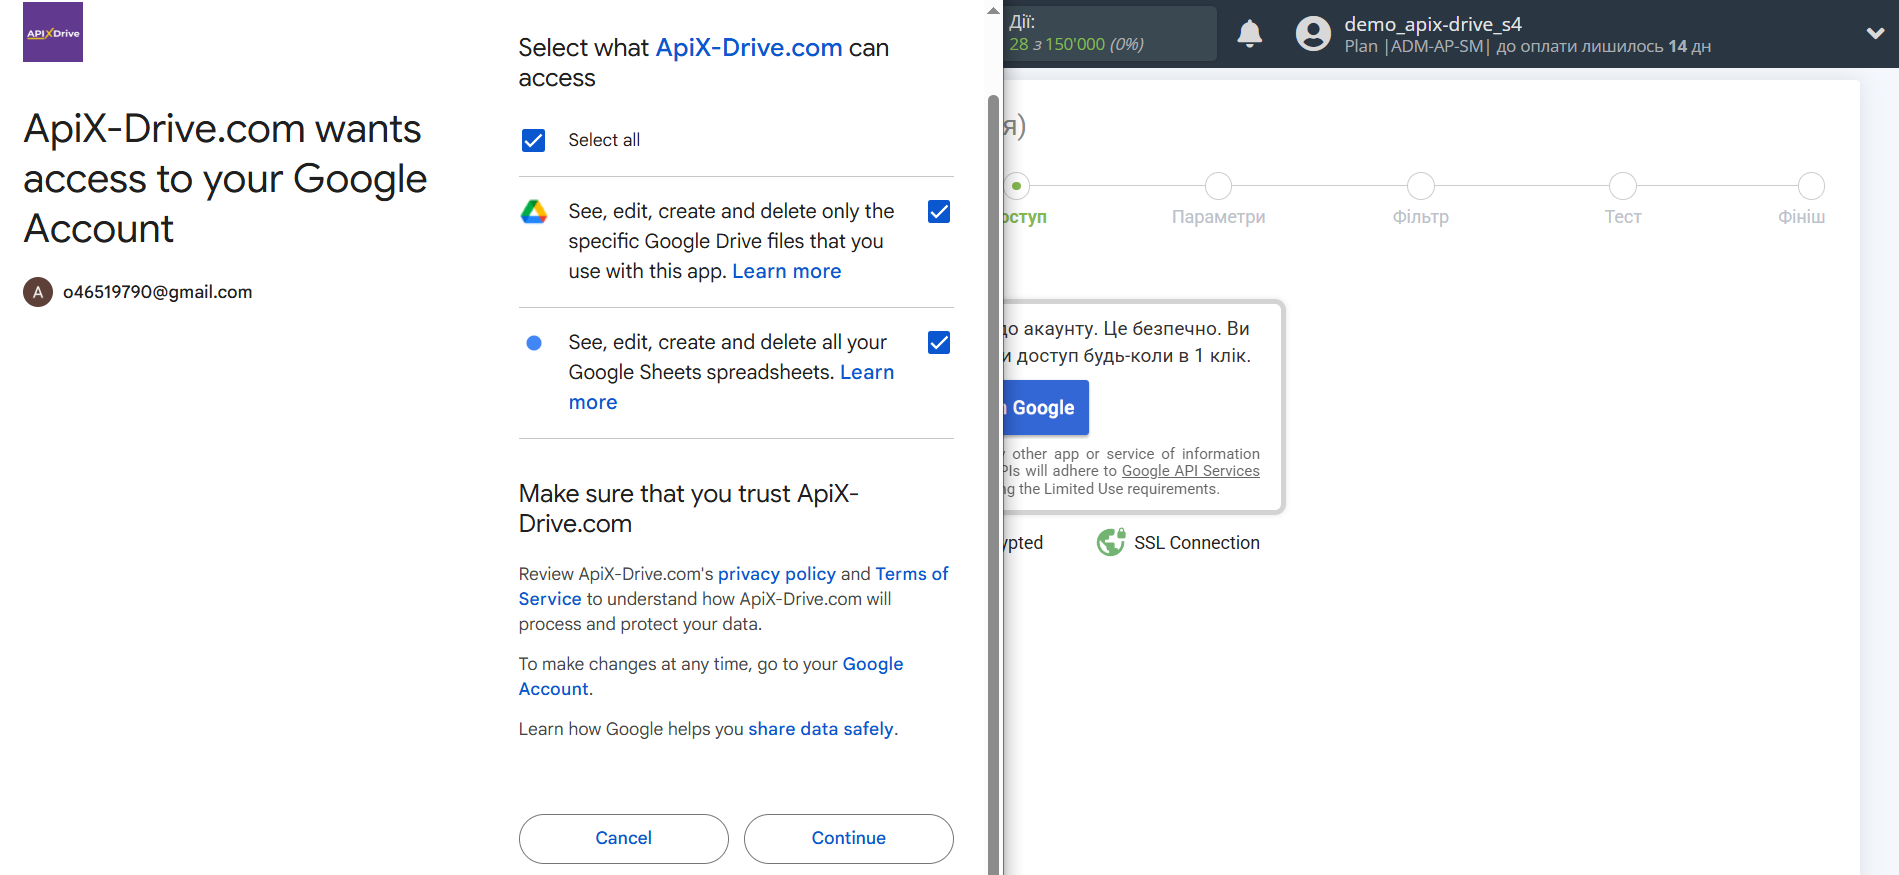The width and height of the screenshot is (1899, 875).
Task: Click the scrollbar up arrow
Action: click(993, 10)
